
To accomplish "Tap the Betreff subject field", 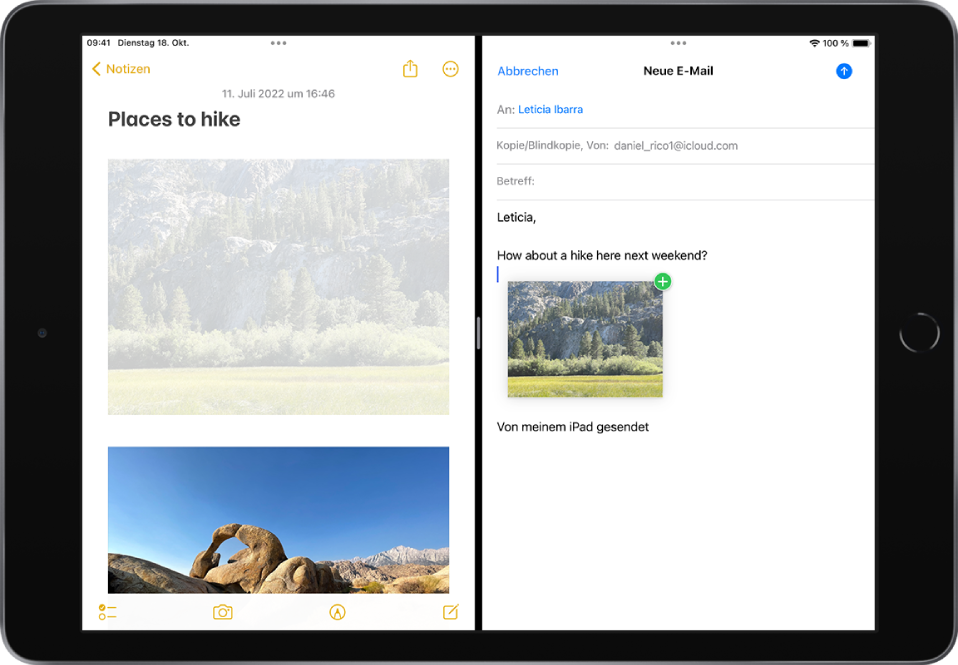I will [600, 181].
